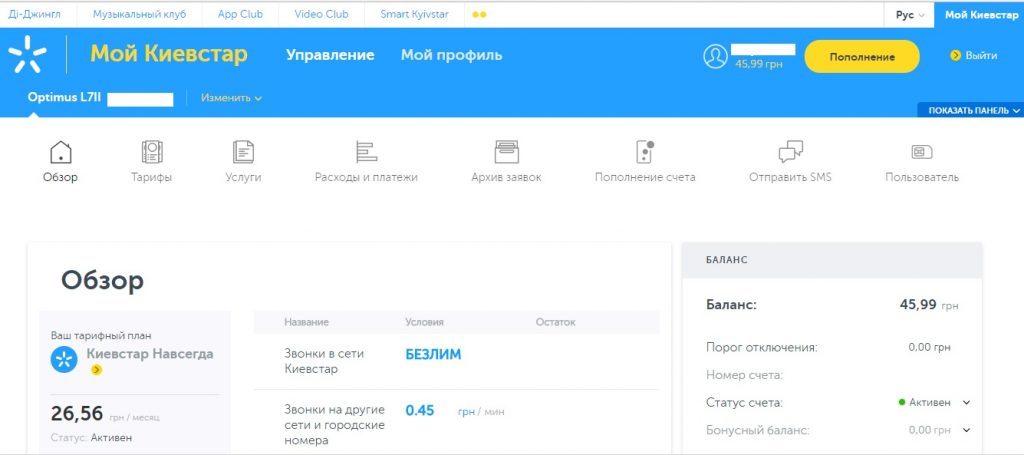Click the user profile avatar icon
The image size is (1024, 455).
click(x=715, y=56)
